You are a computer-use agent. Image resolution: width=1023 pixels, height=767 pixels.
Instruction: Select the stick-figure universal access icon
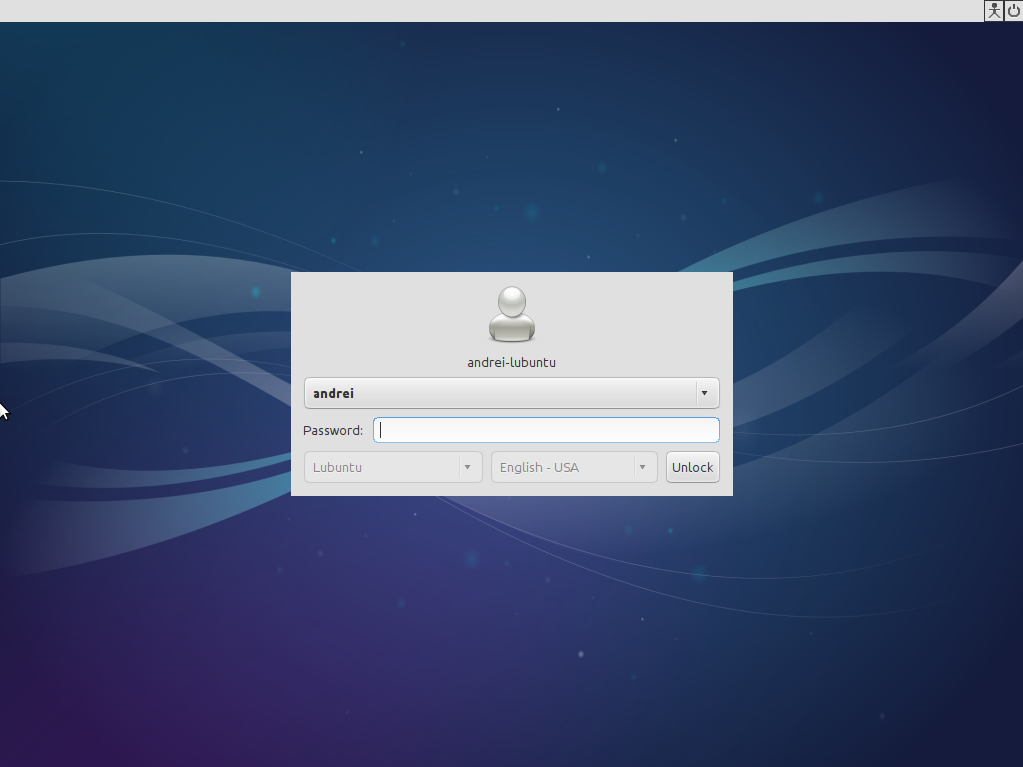coord(993,11)
